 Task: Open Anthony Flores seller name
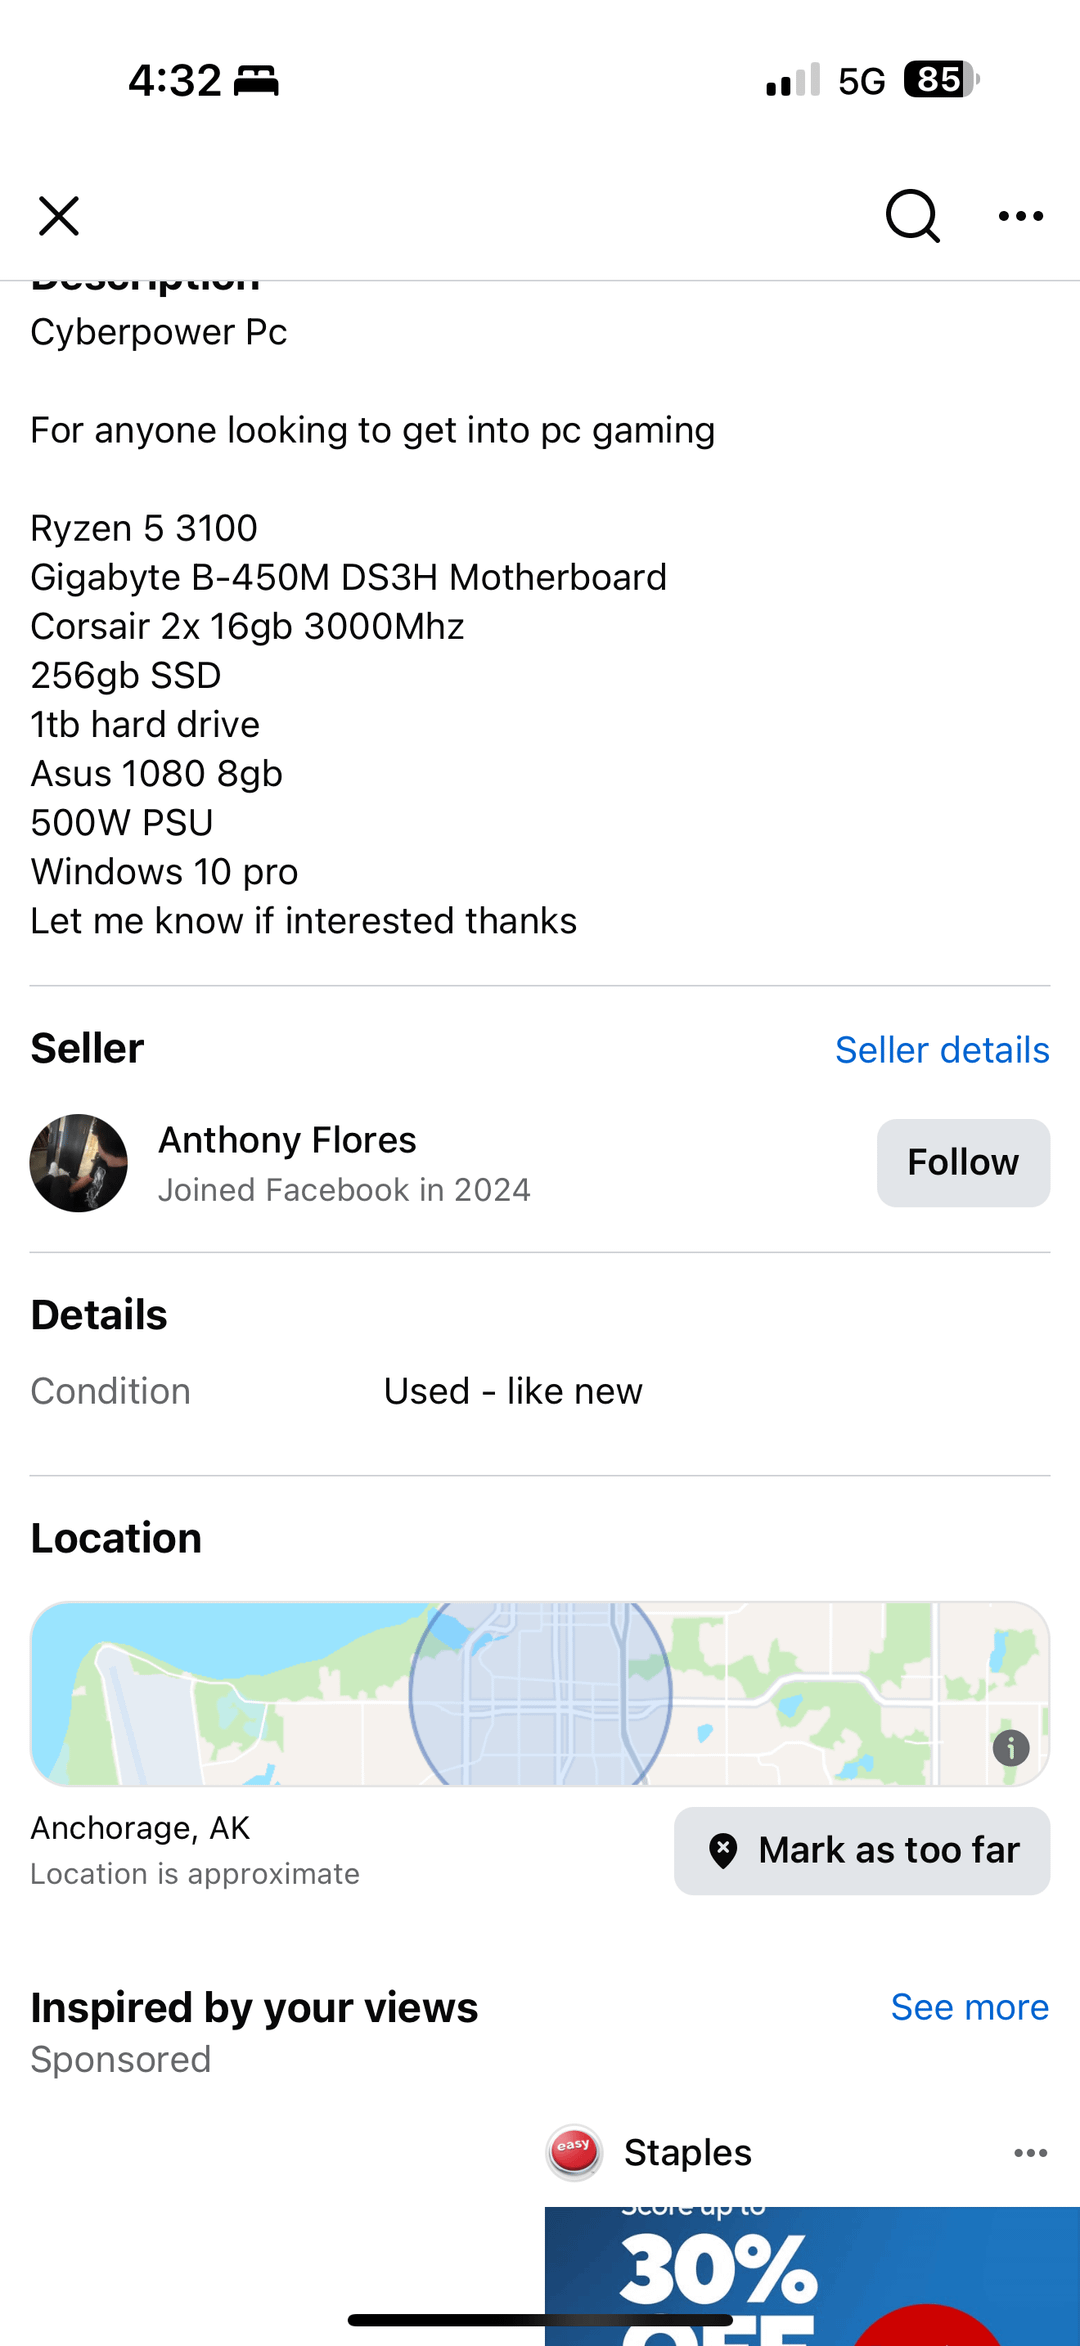point(287,1140)
